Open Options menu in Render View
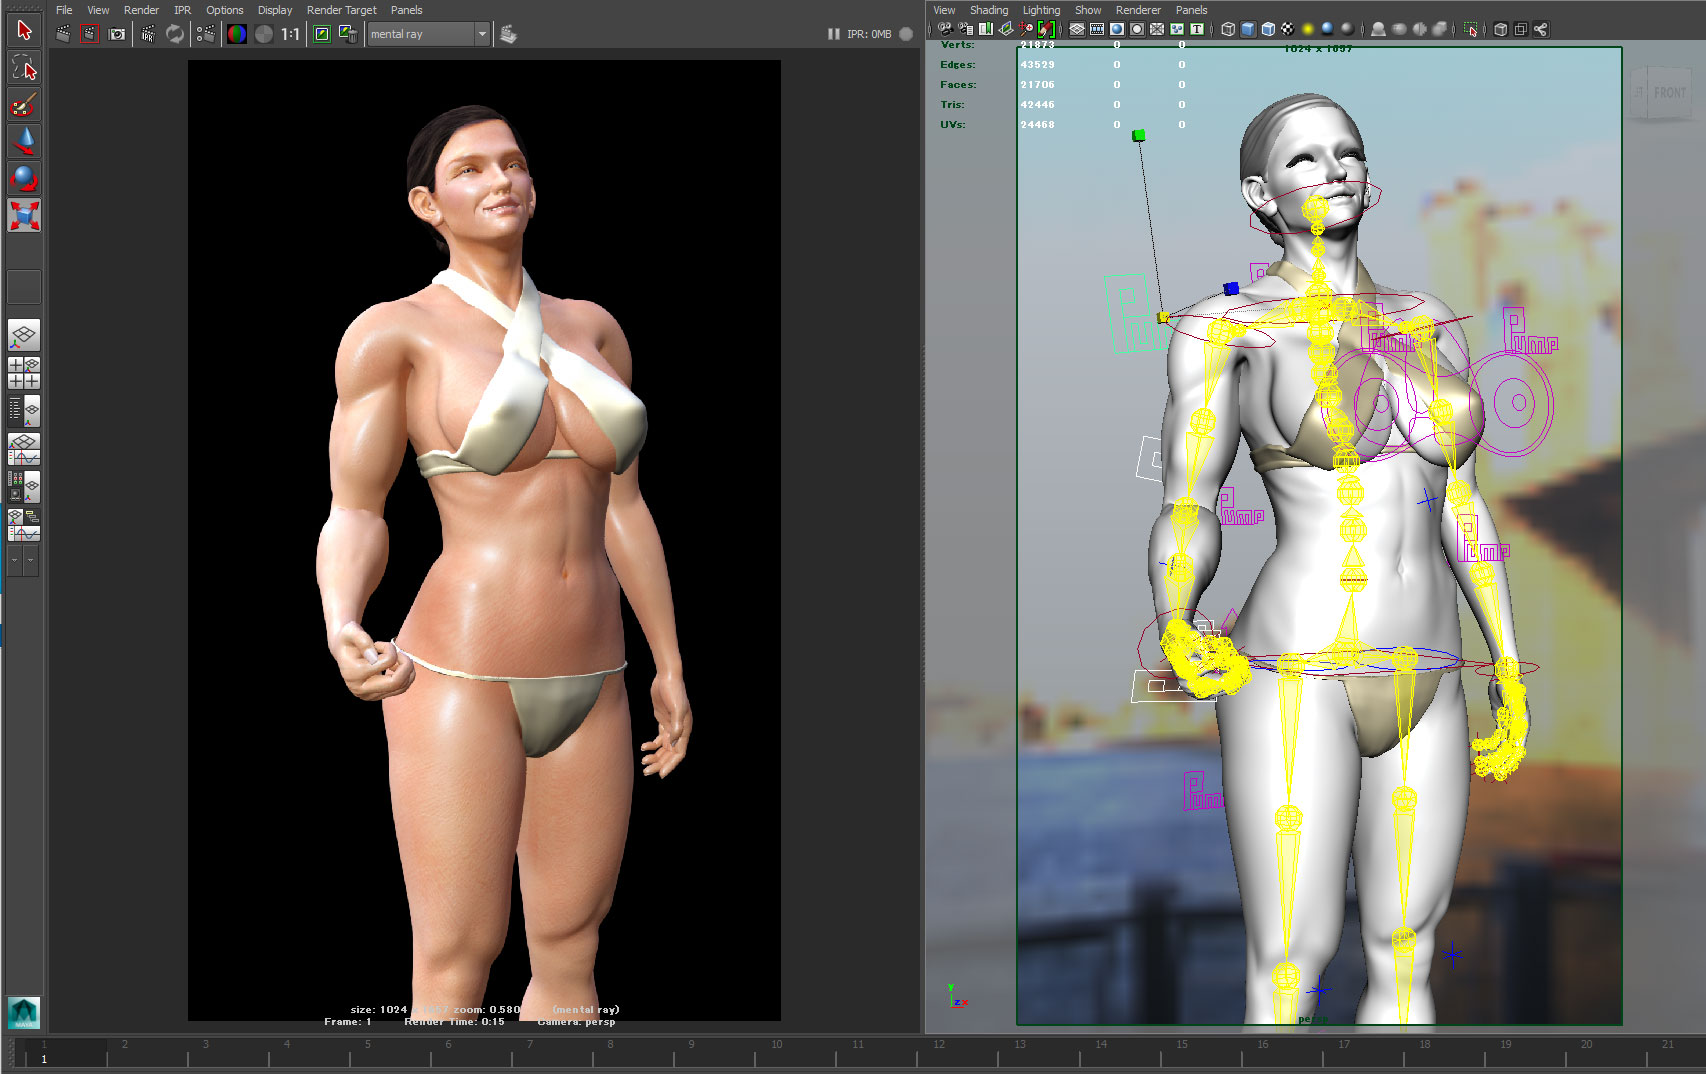 coord(224,10)
